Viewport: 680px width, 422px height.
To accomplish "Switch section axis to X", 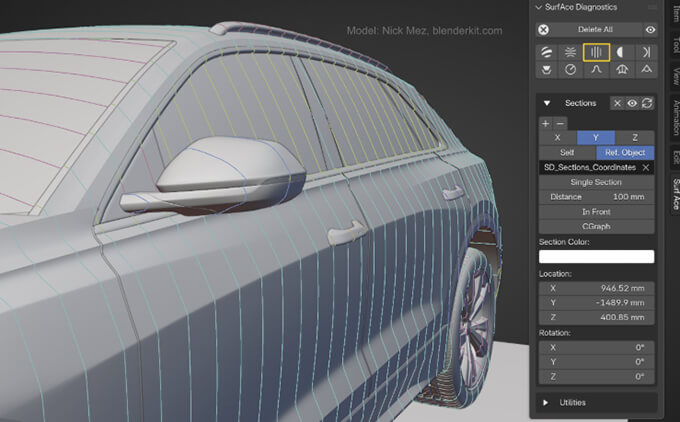I will tap(557, 137).
